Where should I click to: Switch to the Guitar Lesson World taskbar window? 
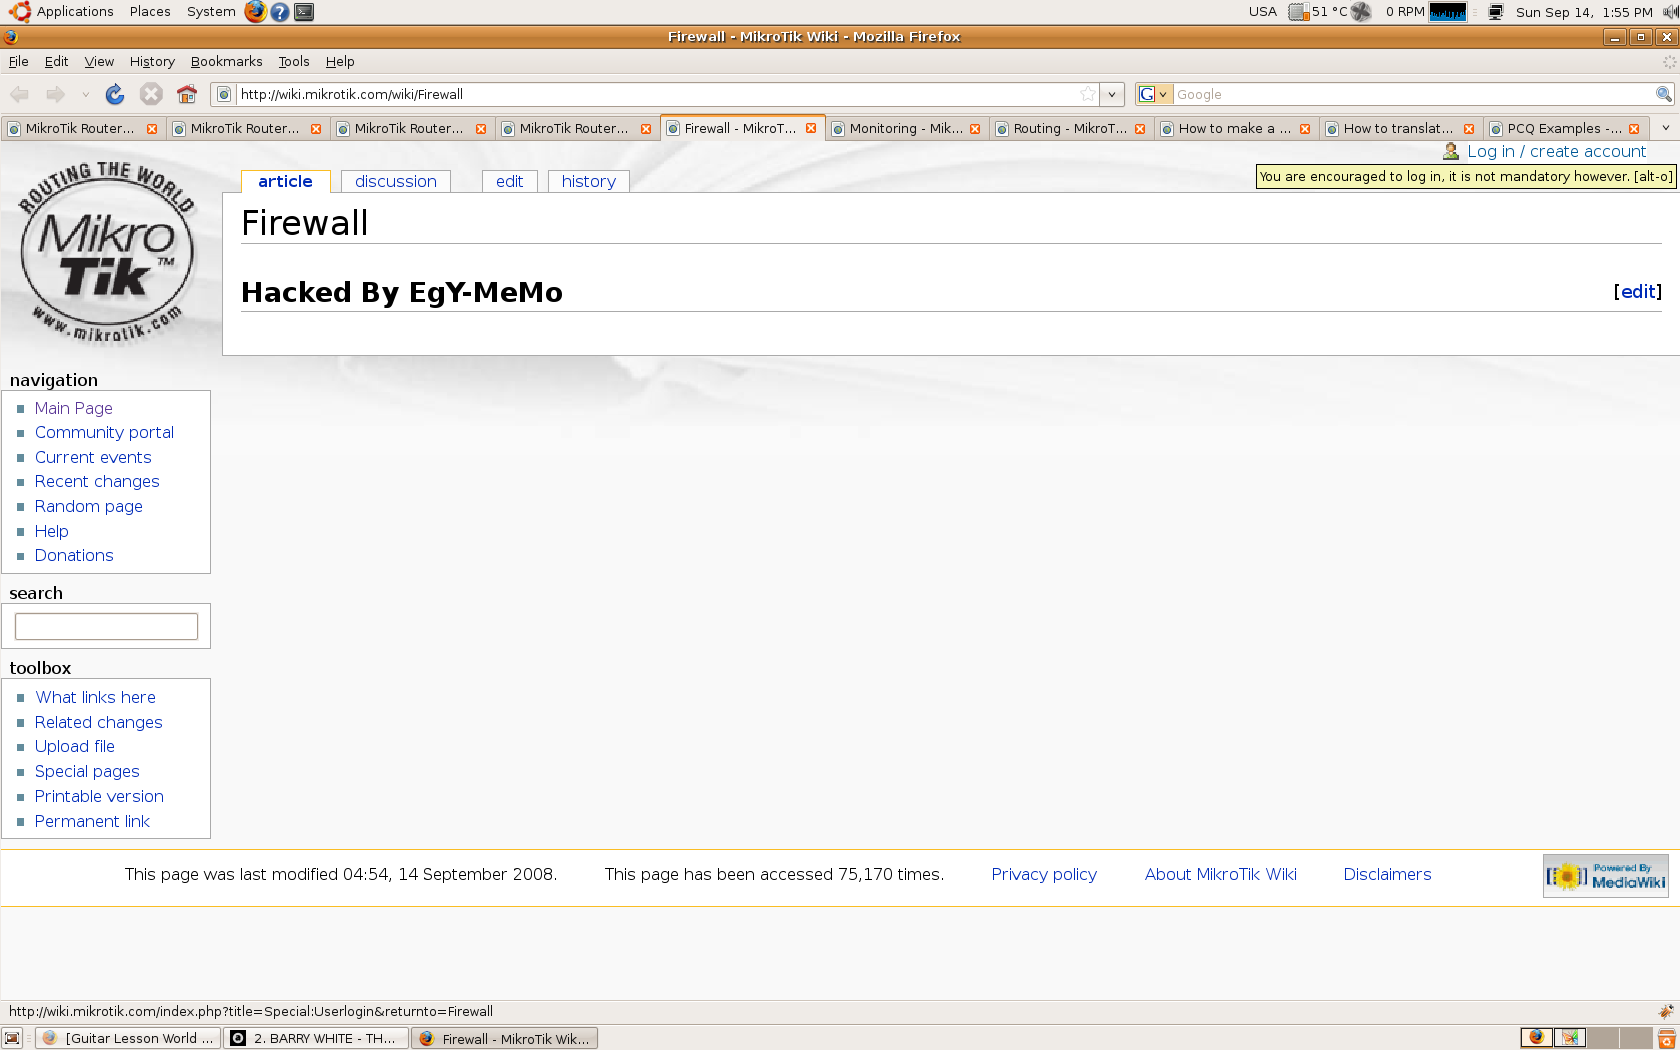coord(128,1038)
